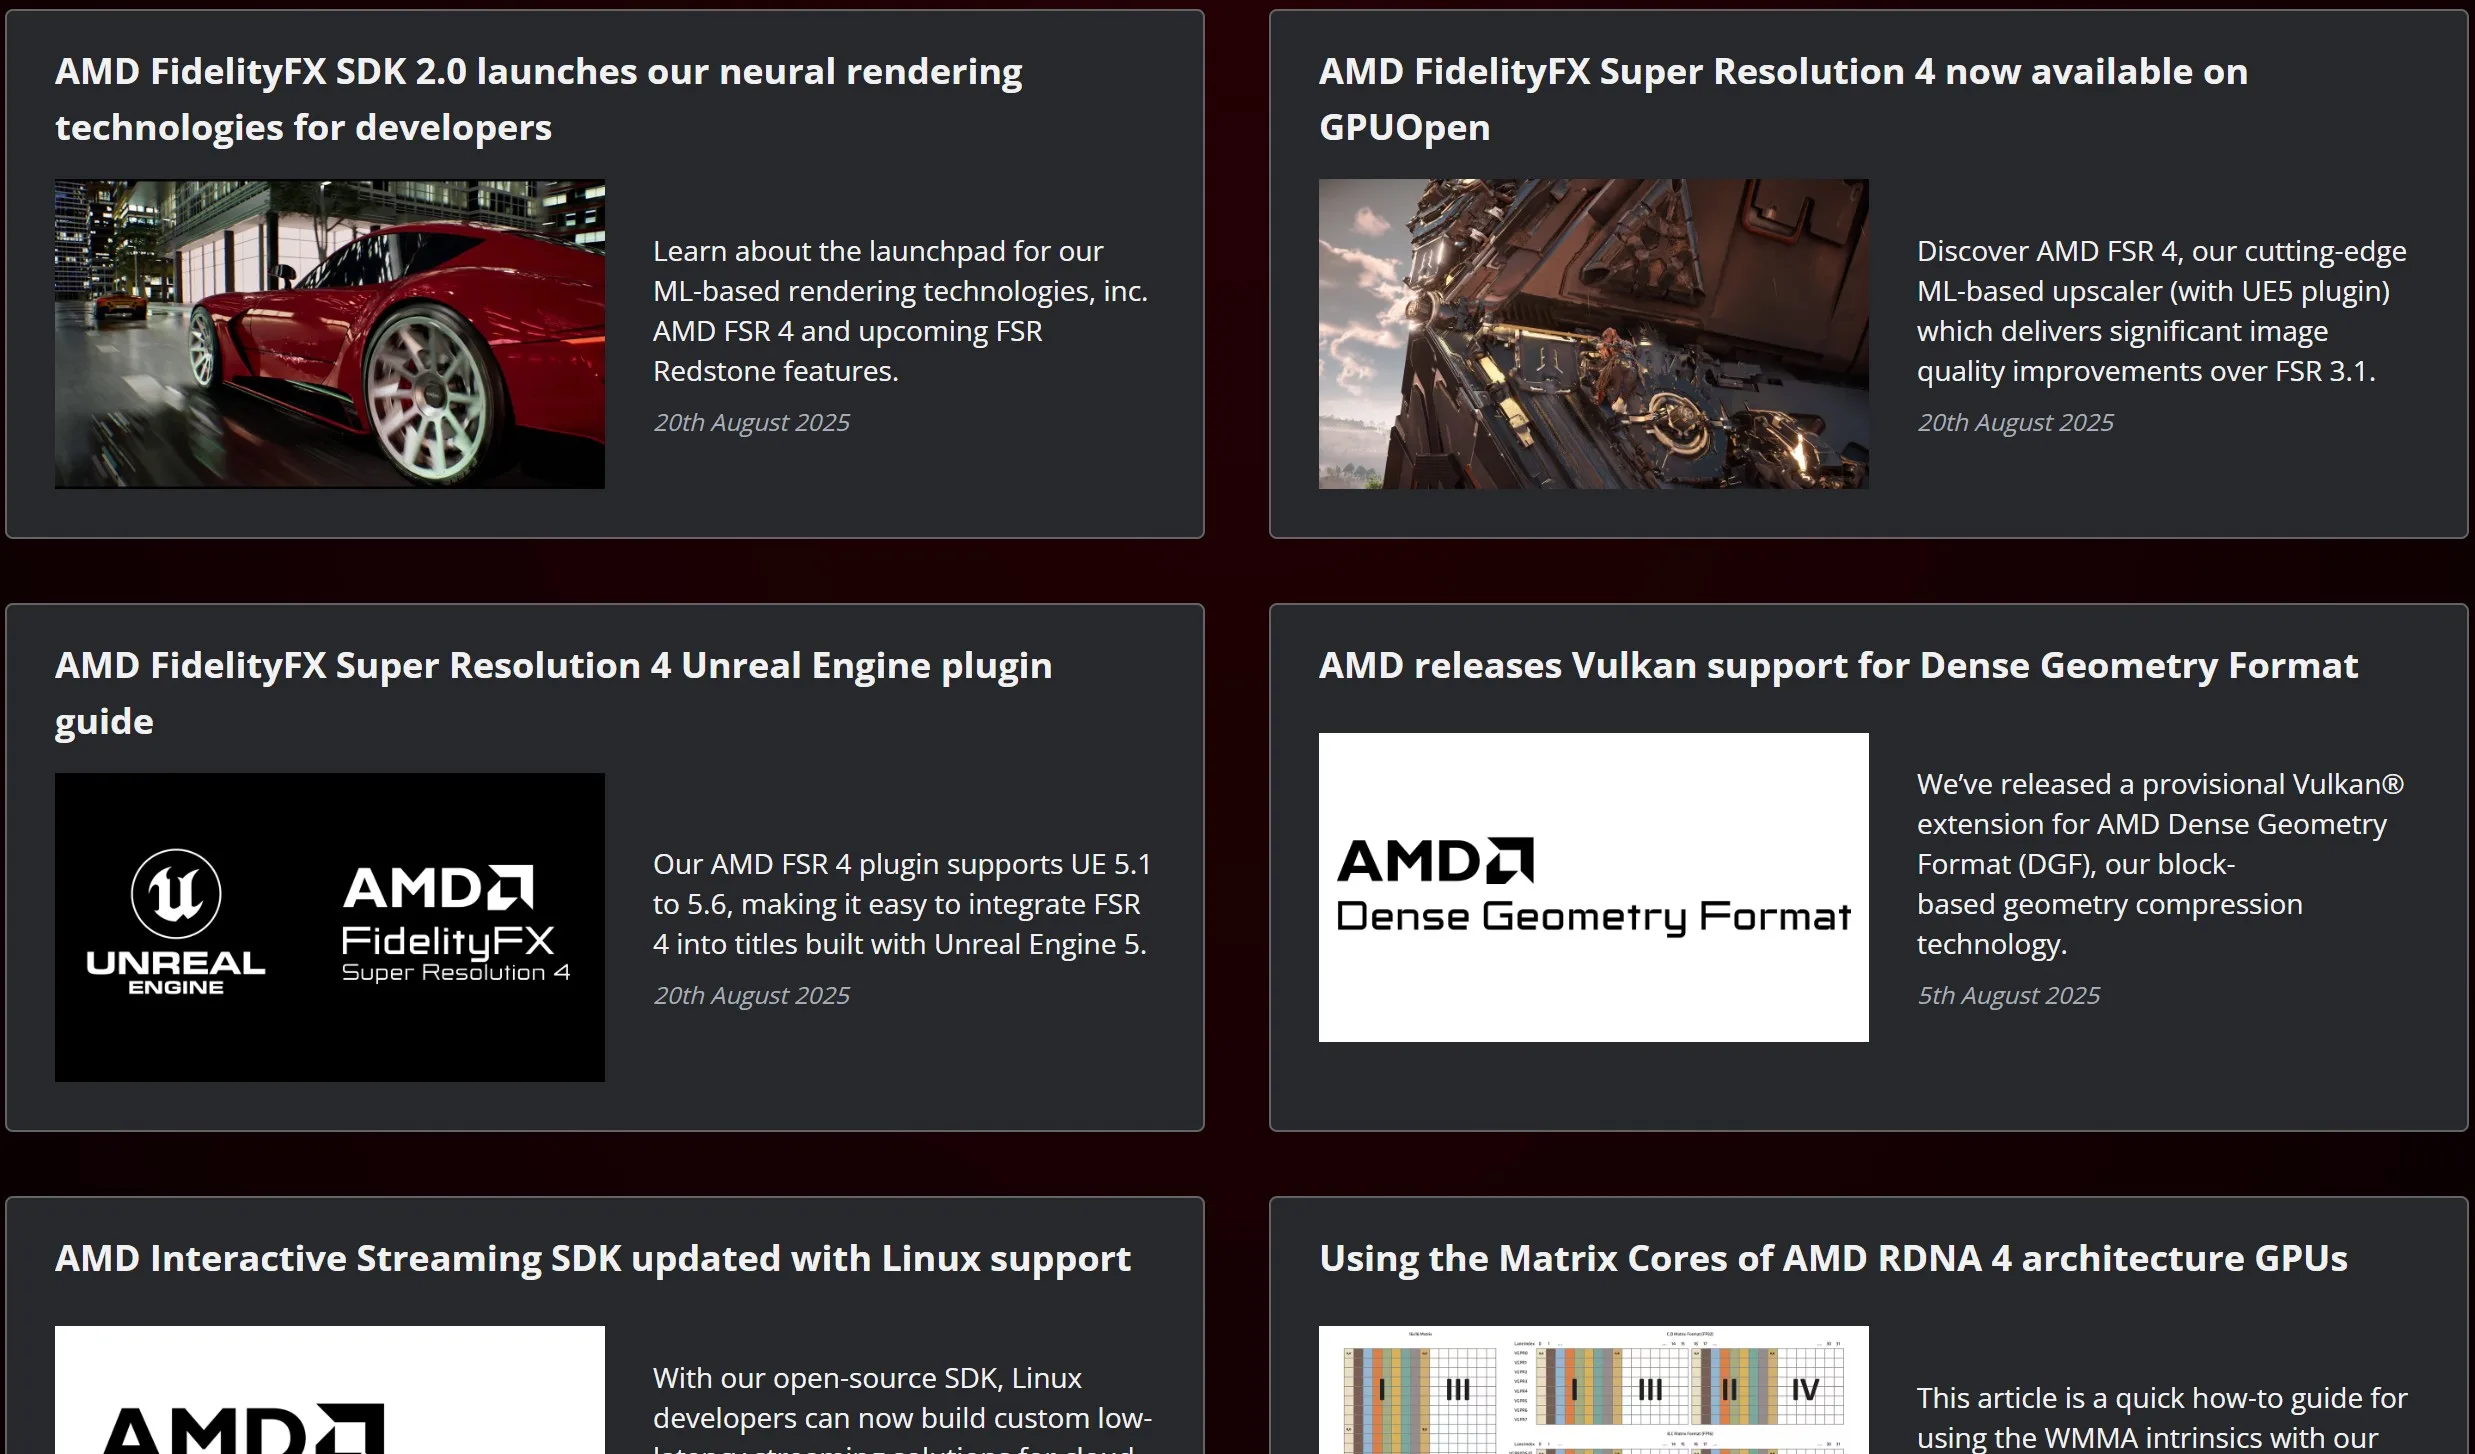Click the AMD FidelityFX Super Resolution 4 logo
The height and width of the screenshot is (1454, 2475).
coord(455,924)
